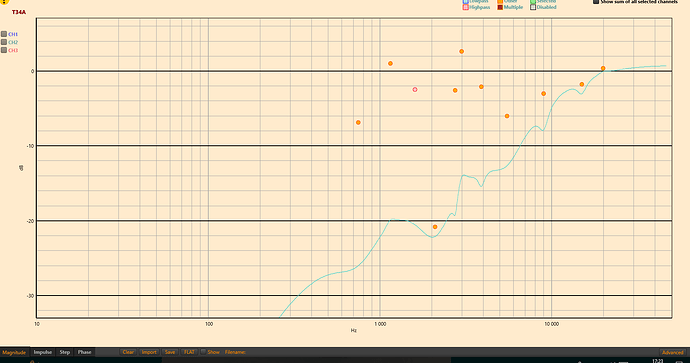Select the pink highpass point near 1600 Hz

tap(415, 89)
